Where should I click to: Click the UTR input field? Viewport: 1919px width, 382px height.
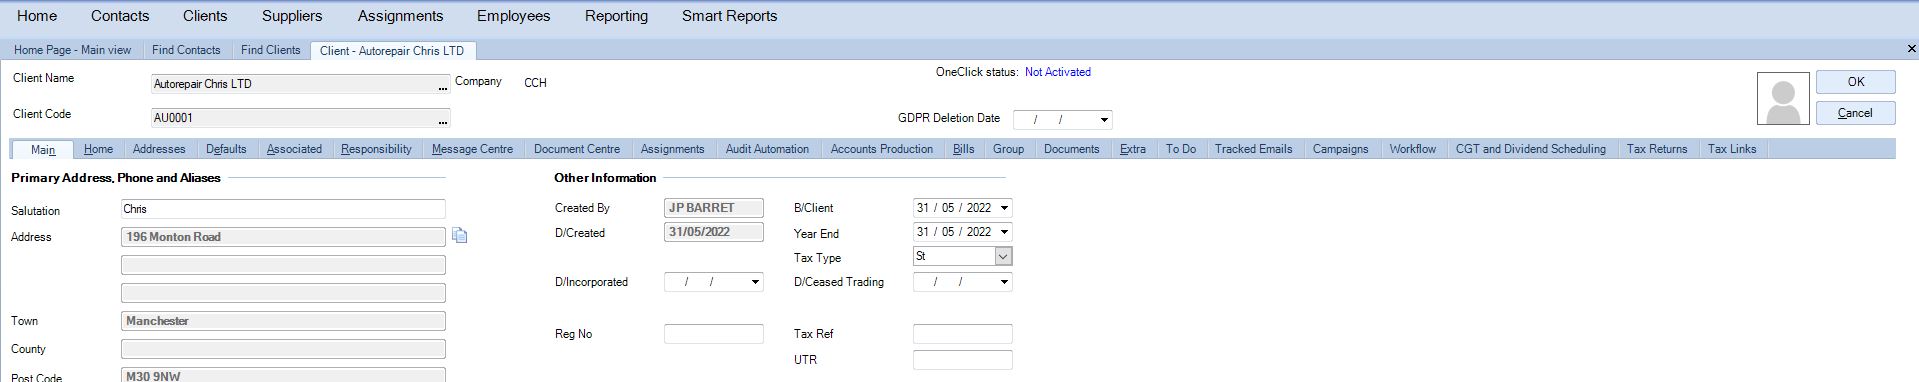[x=963, y=360]
